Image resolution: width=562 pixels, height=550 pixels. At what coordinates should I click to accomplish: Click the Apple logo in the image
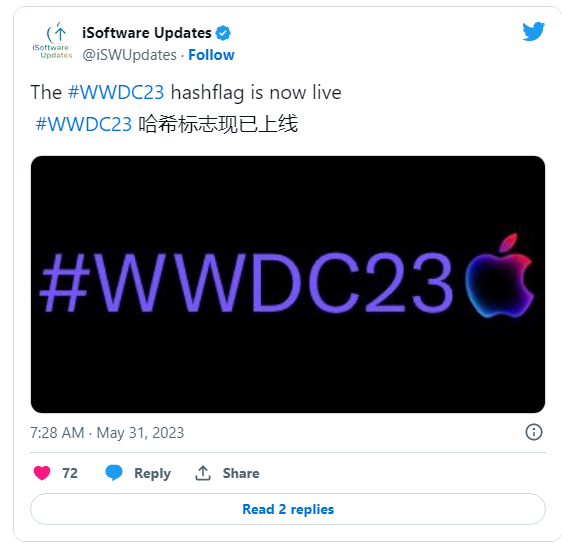(499, 275)
